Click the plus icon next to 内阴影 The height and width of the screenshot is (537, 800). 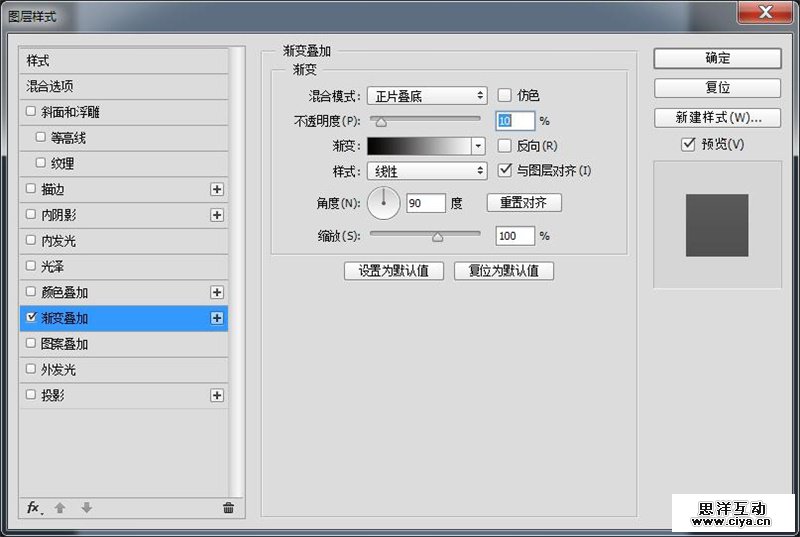click(217, 215)
